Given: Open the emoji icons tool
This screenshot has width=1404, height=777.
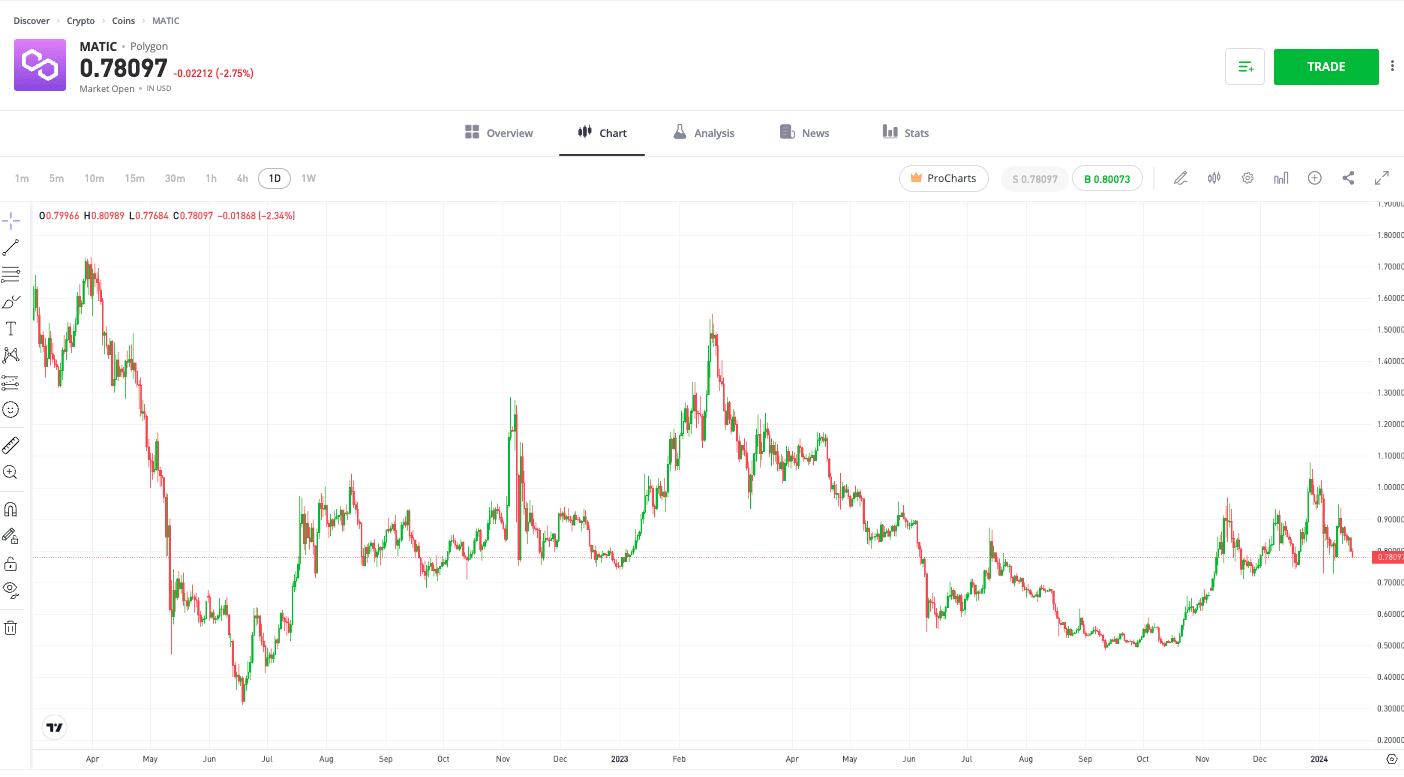Looking at the screenshot, I should pyautogui.click(x=11, y=409).
